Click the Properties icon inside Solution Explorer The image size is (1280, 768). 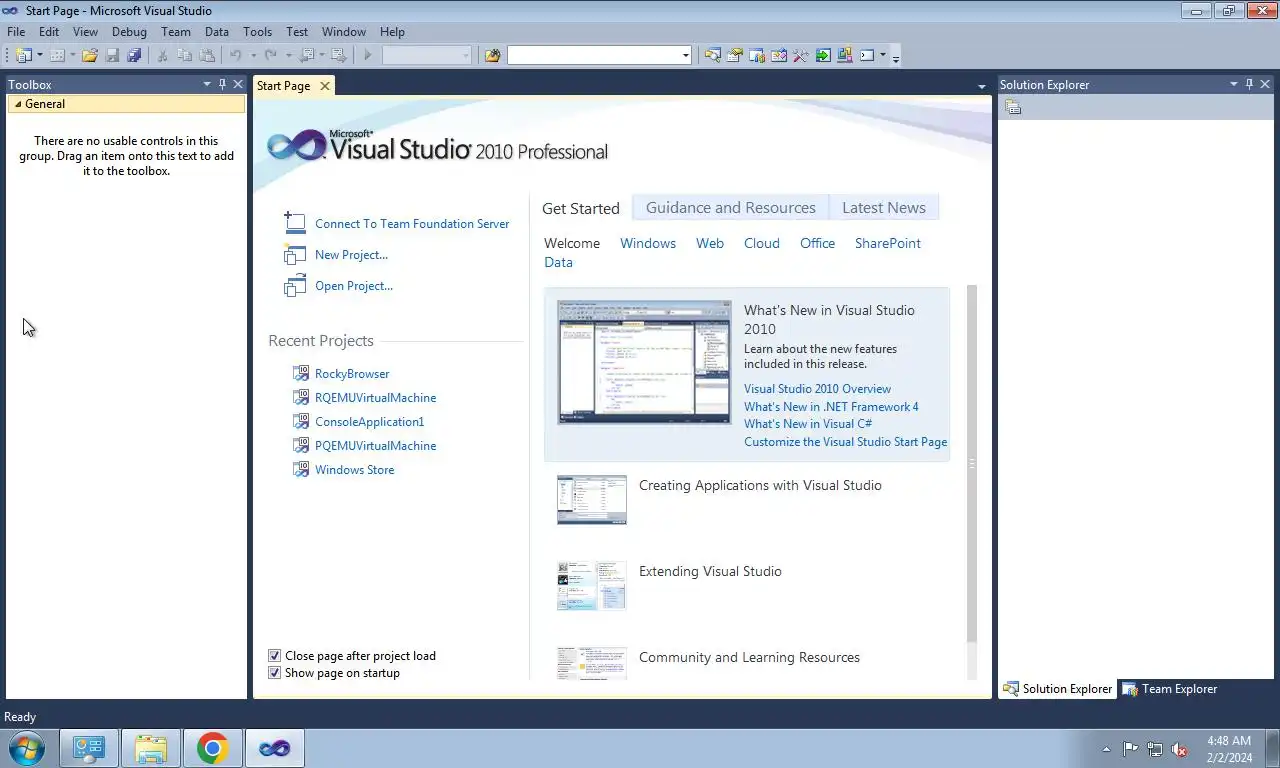(x=1013, y=107)
